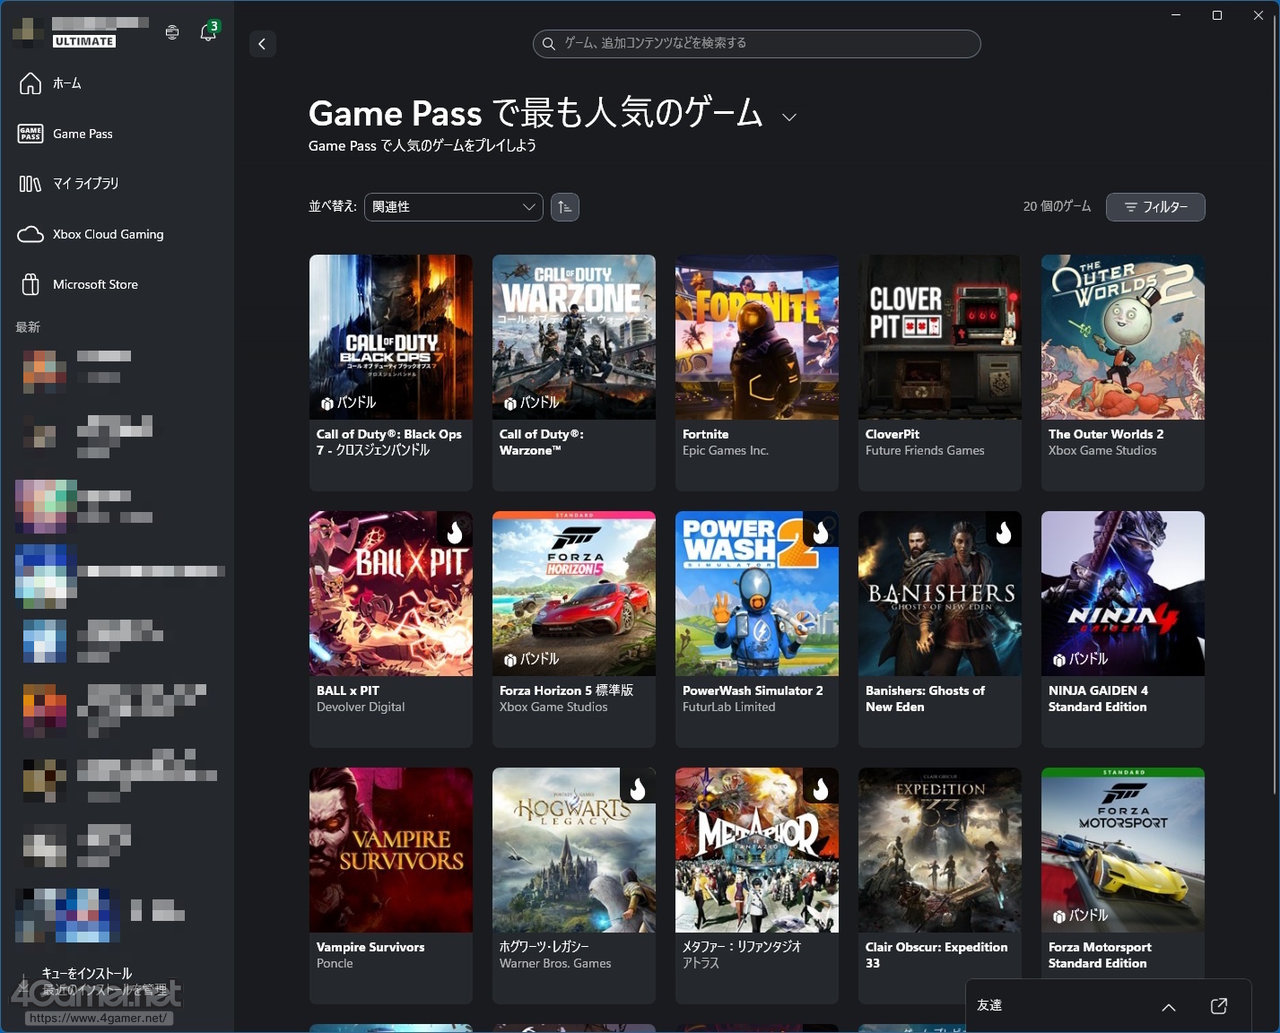Click the フィルター button
This screenshot has height=1033, width=1280.
[x=1155, y=207]
